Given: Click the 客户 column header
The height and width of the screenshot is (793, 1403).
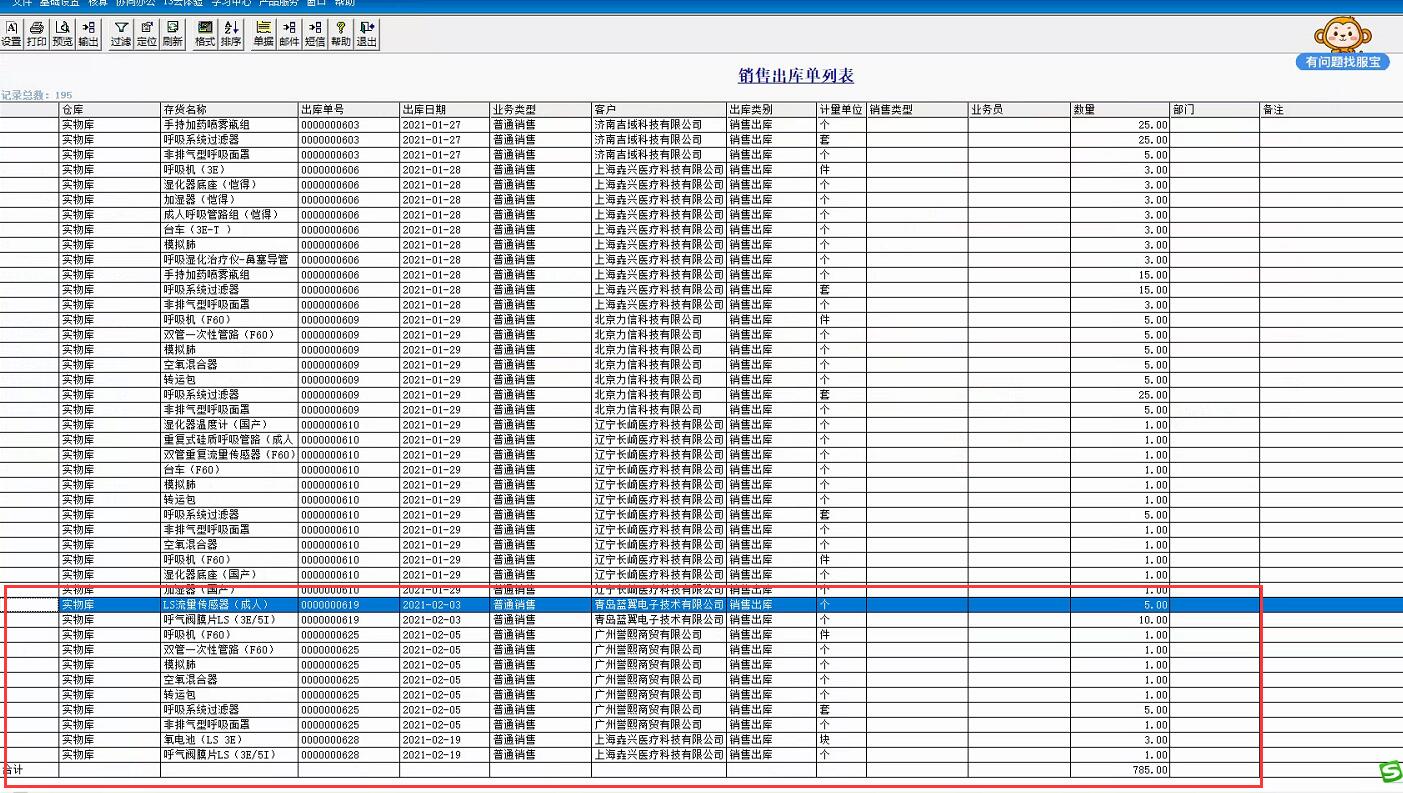Looking at the screenshot, I should (659, 109).
